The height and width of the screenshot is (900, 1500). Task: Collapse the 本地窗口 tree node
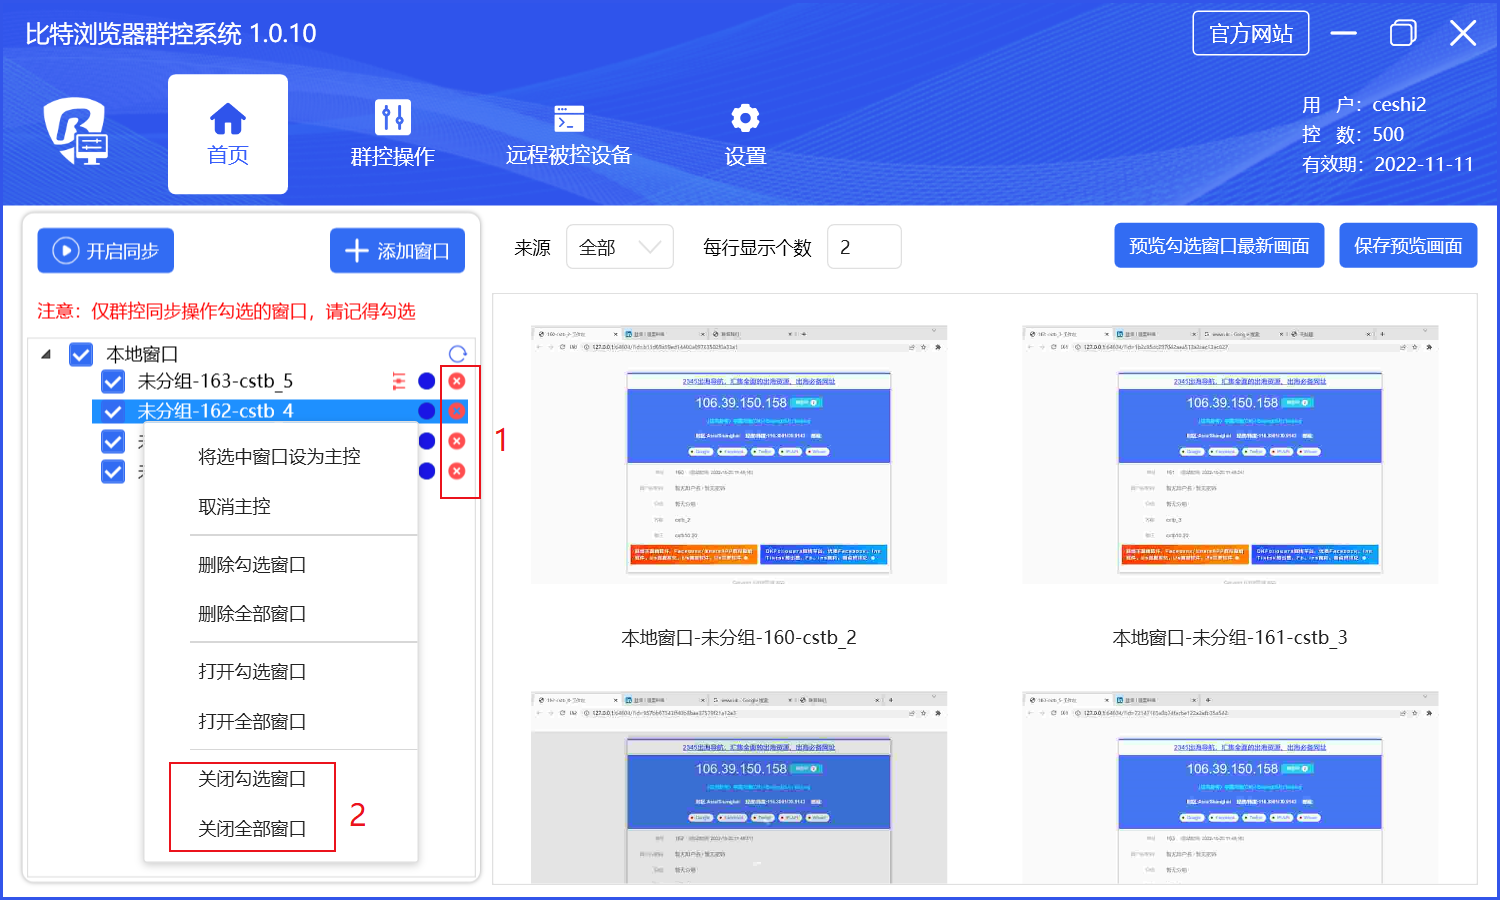tap(46, 354)
